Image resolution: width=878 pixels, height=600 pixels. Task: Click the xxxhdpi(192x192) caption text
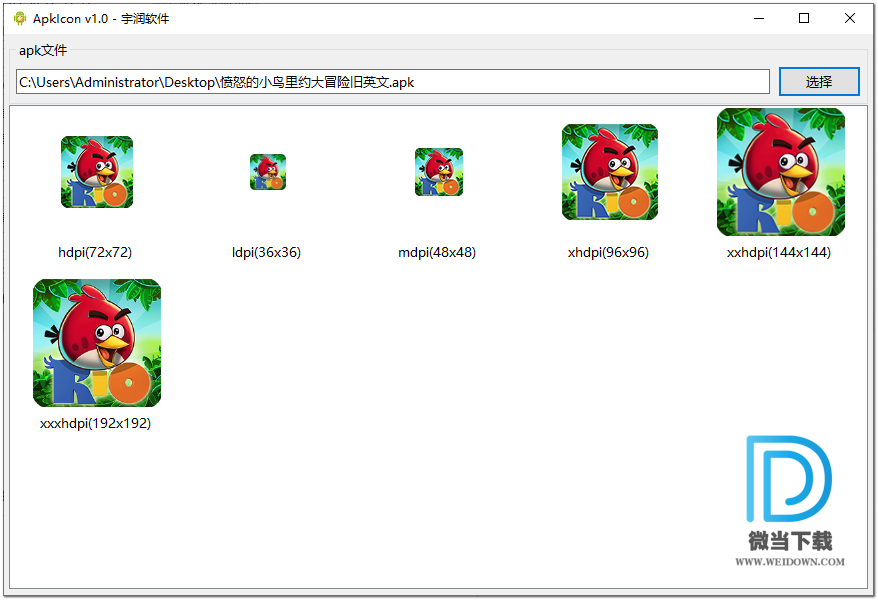click(95, 424)
